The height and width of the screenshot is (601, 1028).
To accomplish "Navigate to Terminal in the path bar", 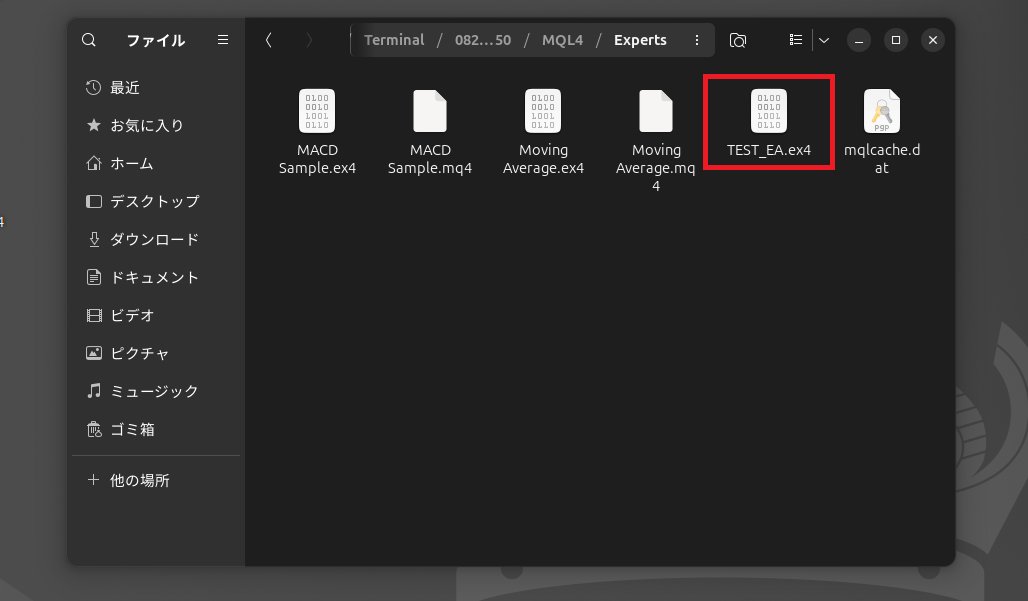I will click(x=394, y=40).
